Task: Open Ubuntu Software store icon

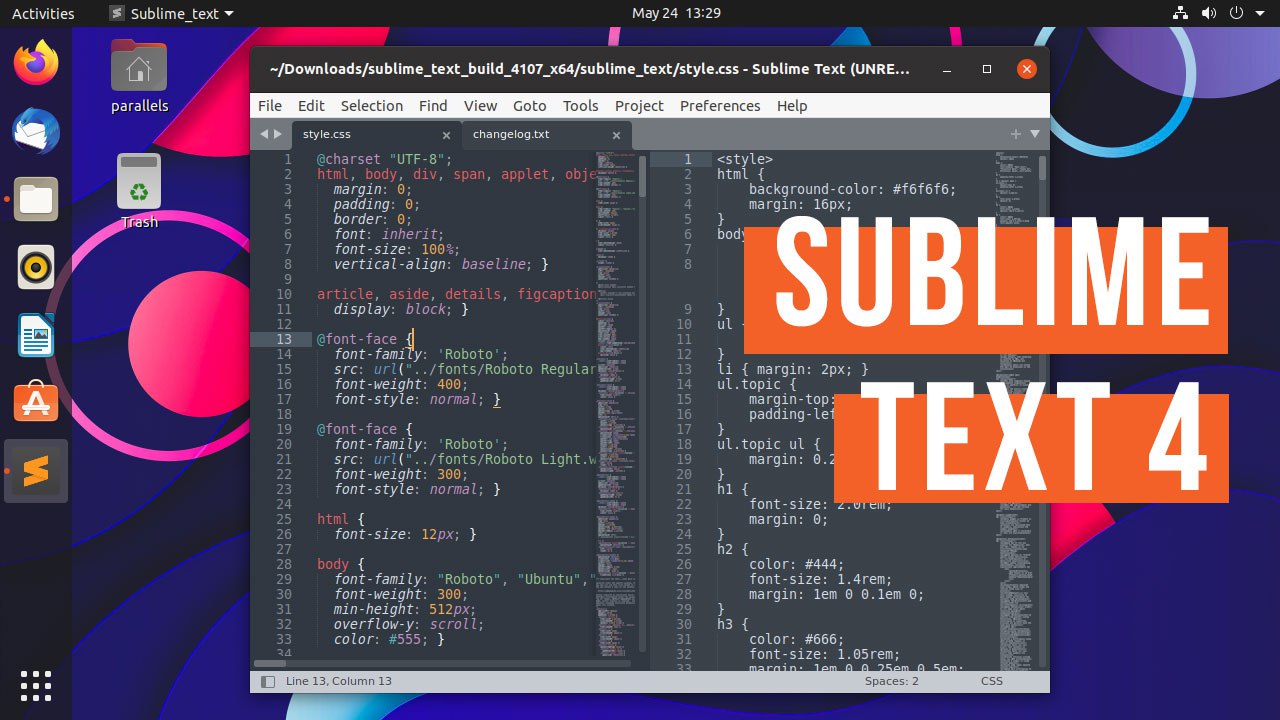Action: 36,403
